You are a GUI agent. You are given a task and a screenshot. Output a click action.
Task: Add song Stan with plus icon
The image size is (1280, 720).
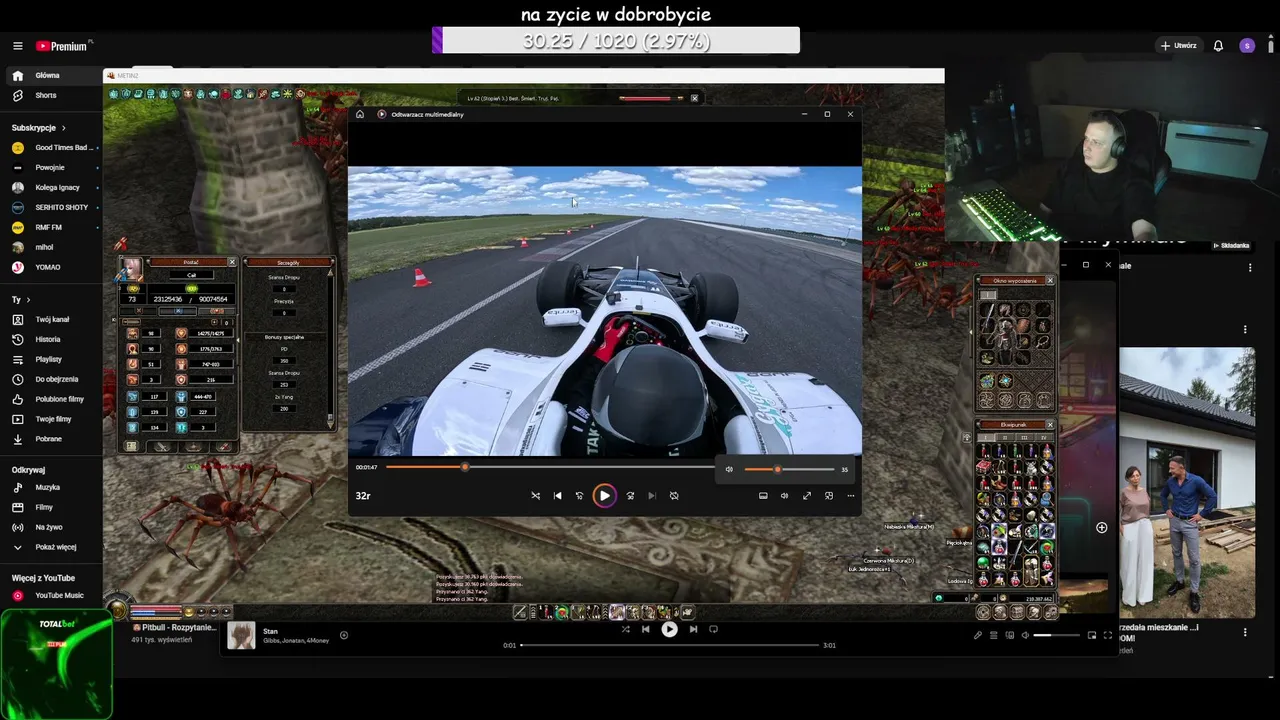tap(344, 635)
